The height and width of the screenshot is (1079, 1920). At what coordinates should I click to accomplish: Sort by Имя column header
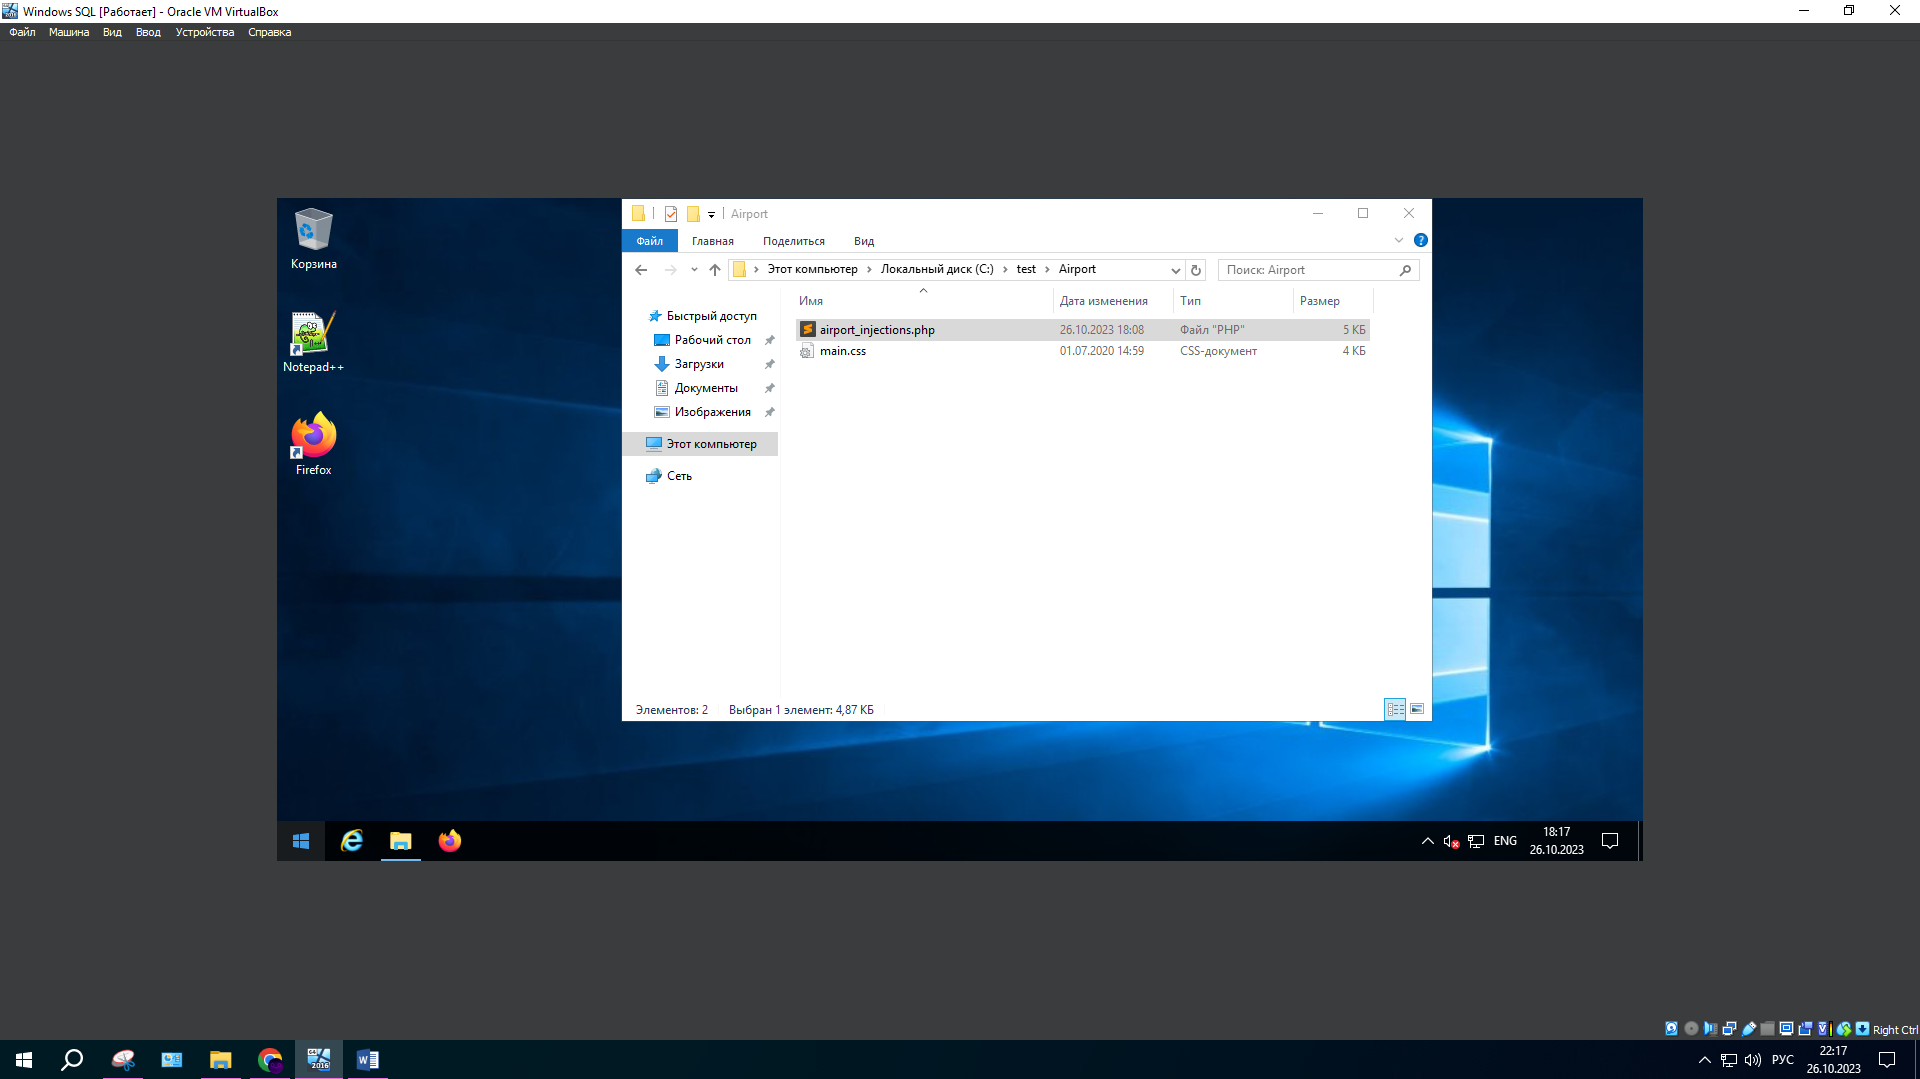coord(923,301)
